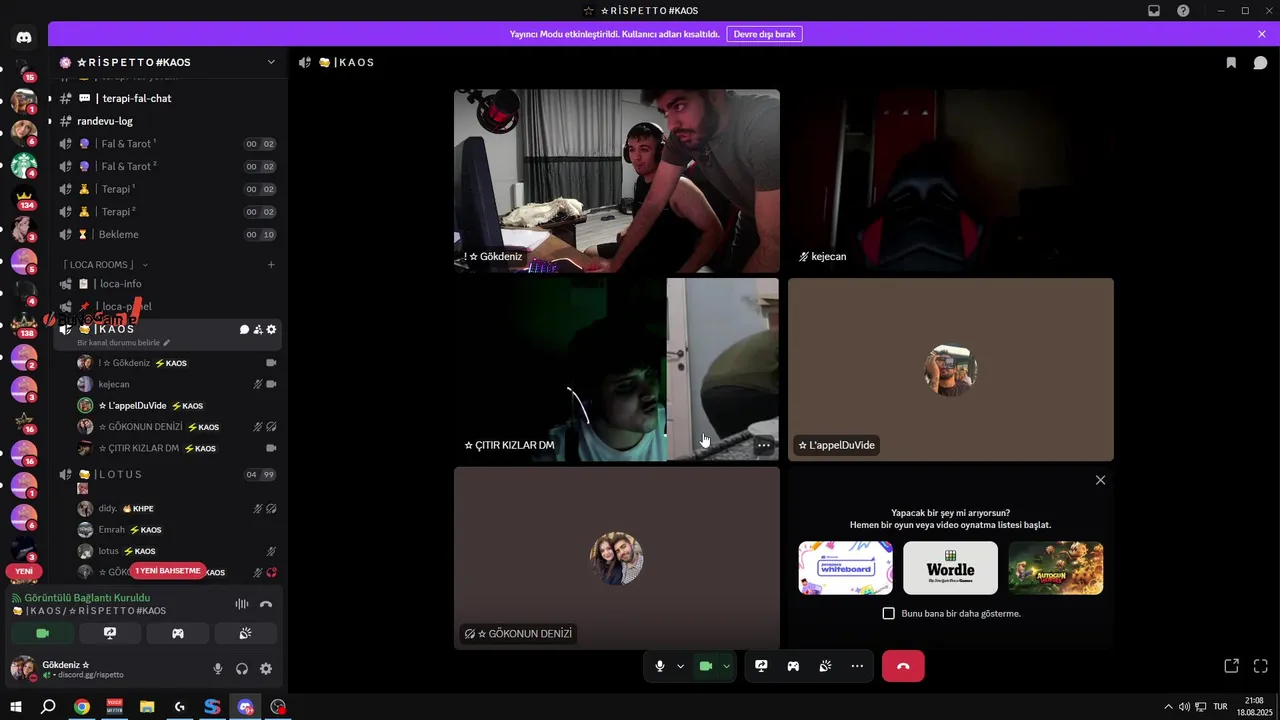Close the activity suggestion card
Screen dimensions: 1280x720
pos(1100,480)
